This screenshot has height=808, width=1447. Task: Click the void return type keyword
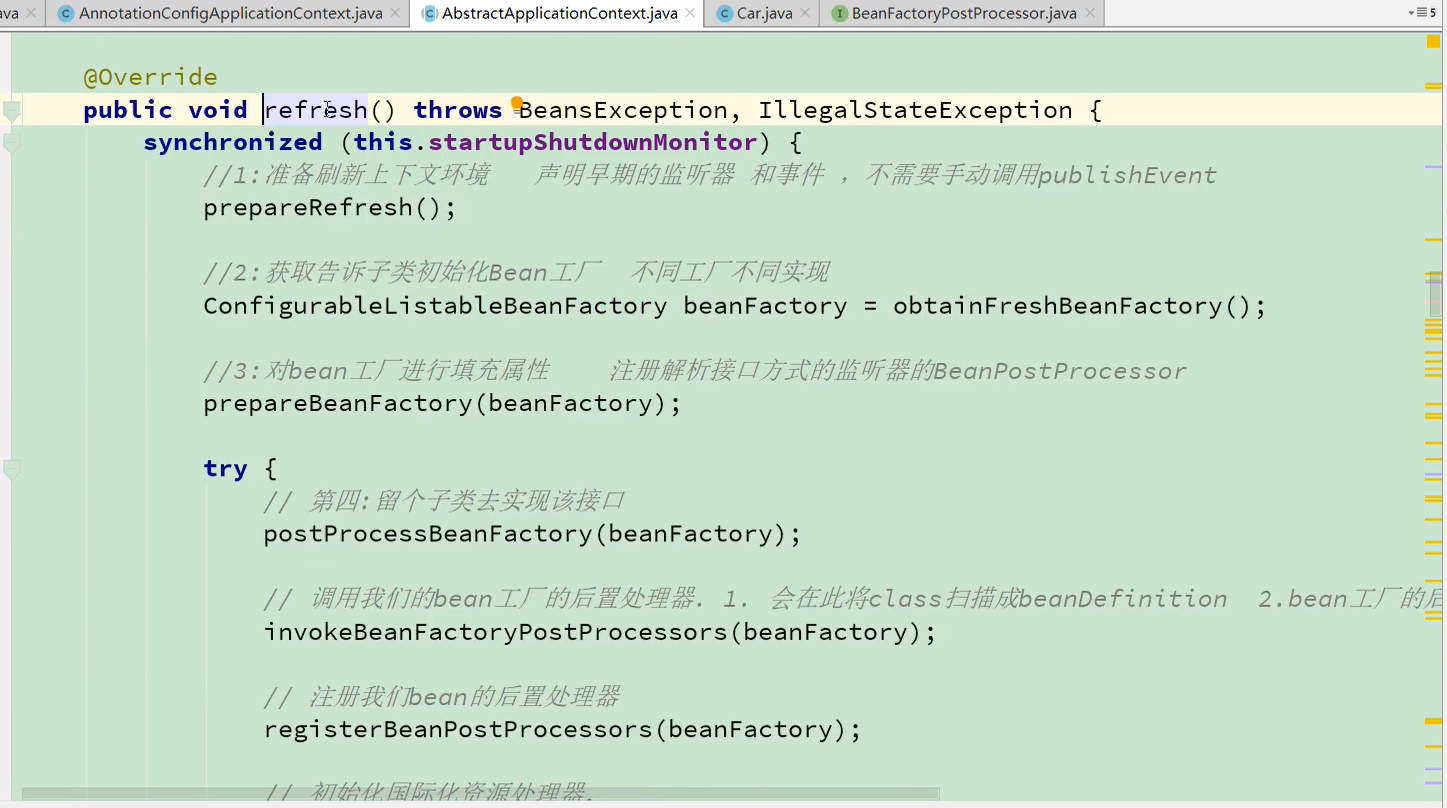pyautogui.click(x=218, y=110)
